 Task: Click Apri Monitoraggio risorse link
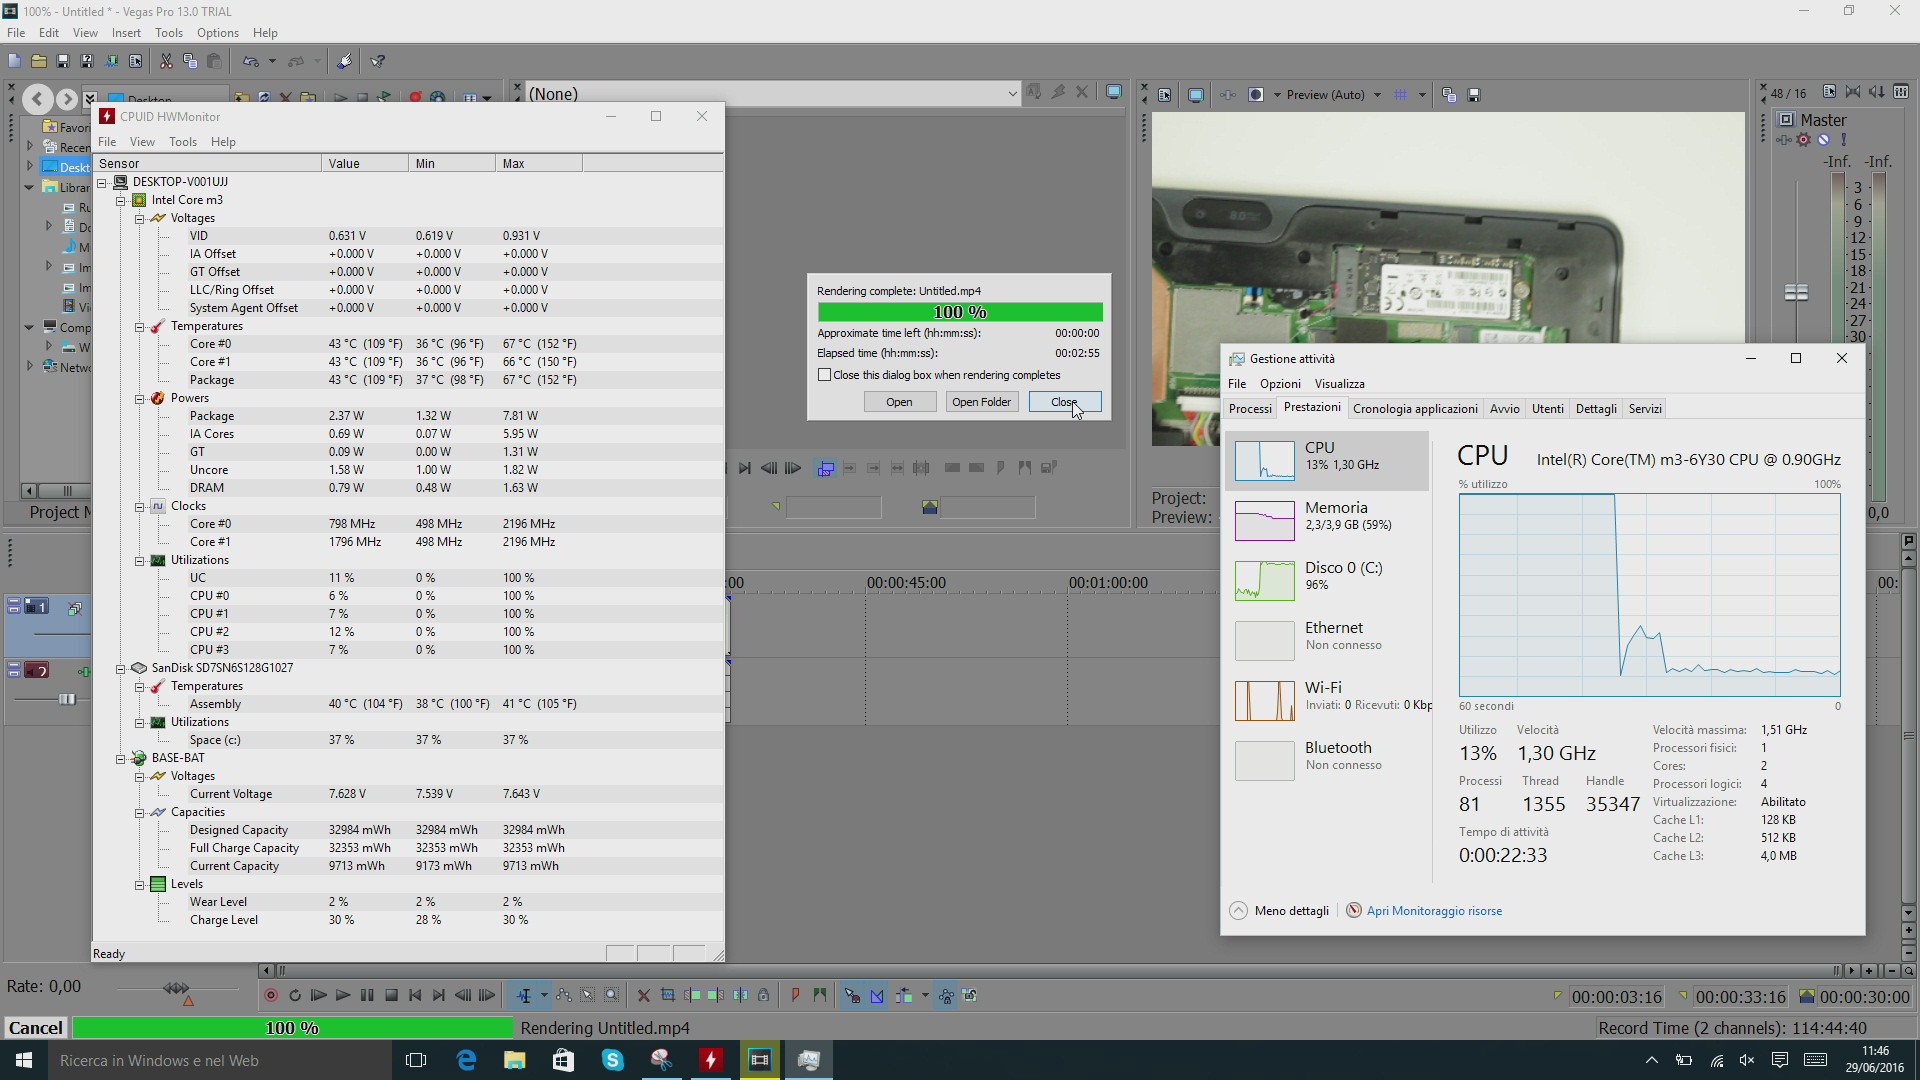tap(1434, 911)
